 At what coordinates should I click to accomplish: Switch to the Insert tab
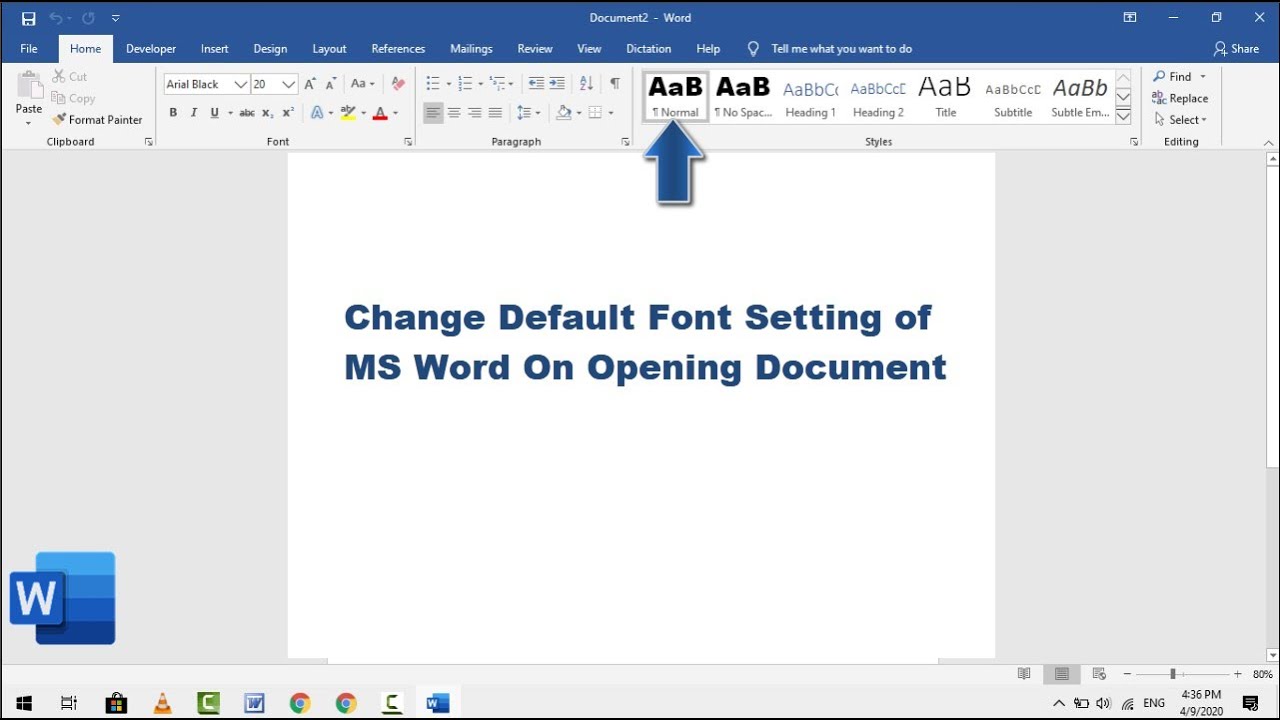point(214,48)
